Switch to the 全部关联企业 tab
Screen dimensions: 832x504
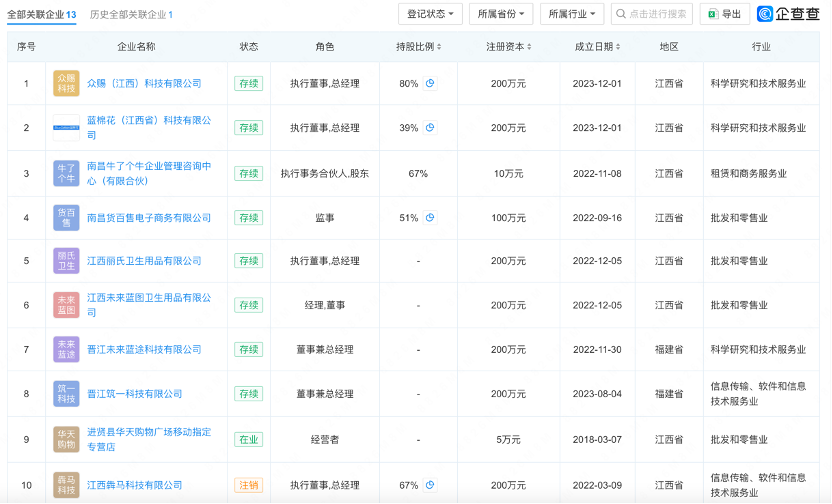tap(41, 15)
